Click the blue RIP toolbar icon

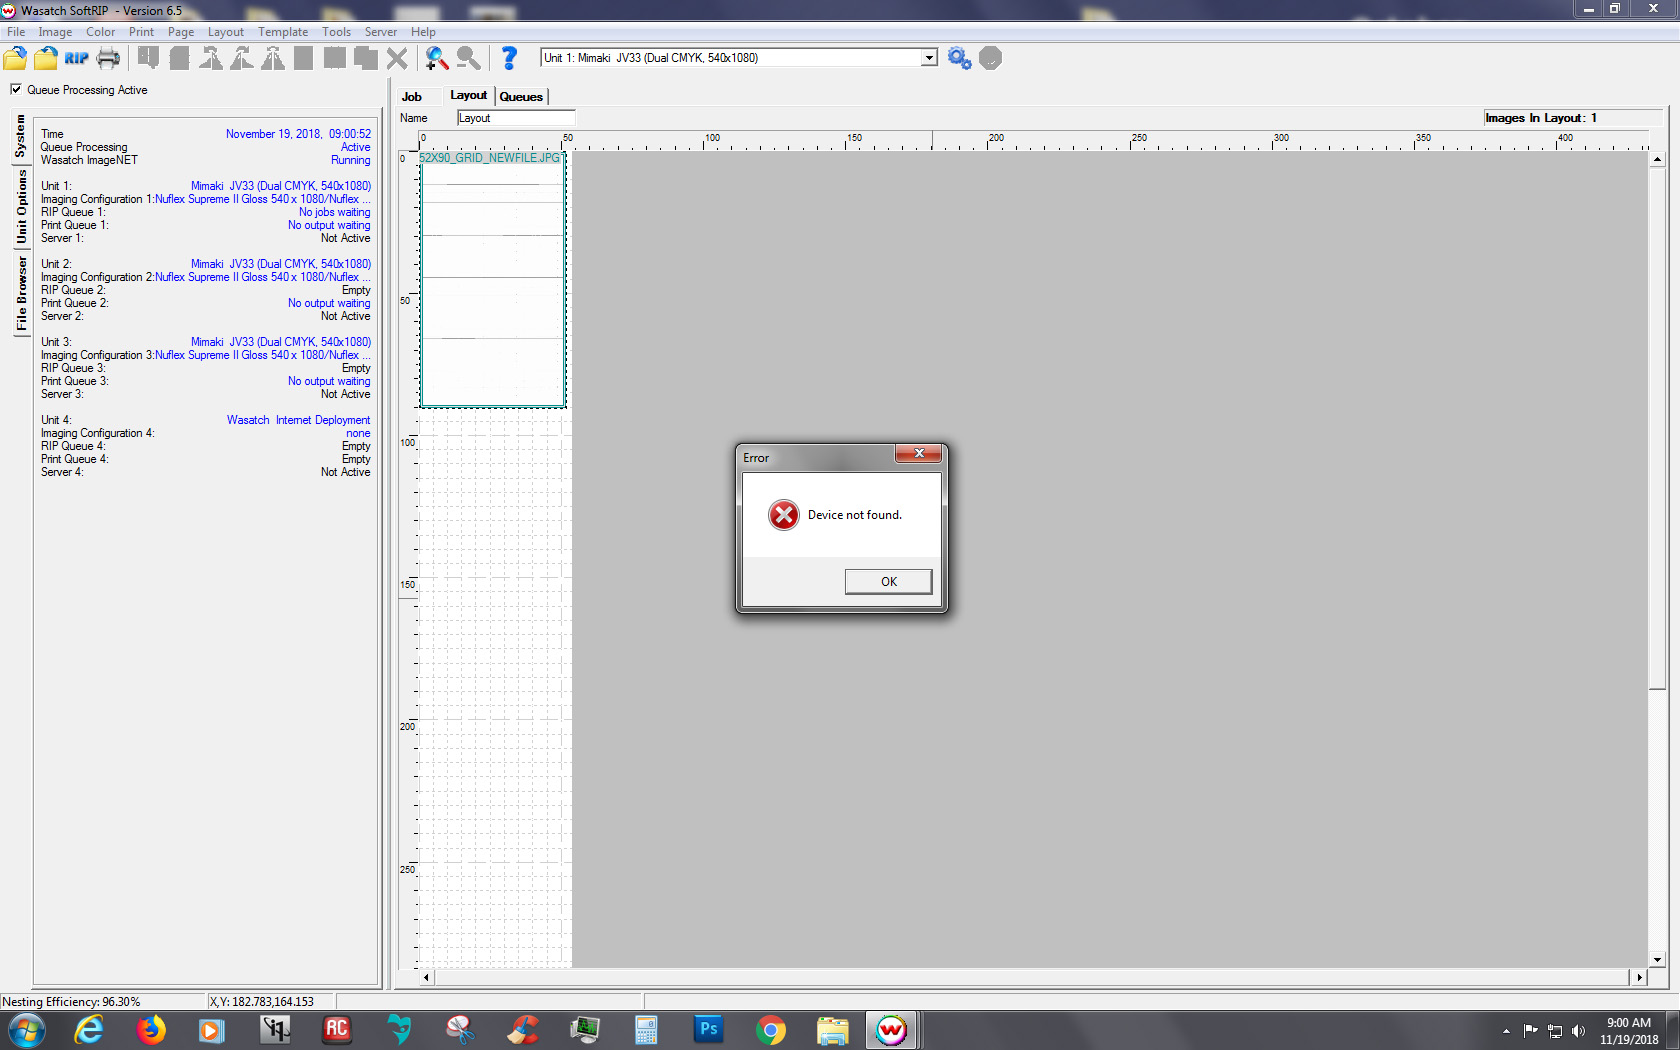pyautogui.click(x=77, y=58)
